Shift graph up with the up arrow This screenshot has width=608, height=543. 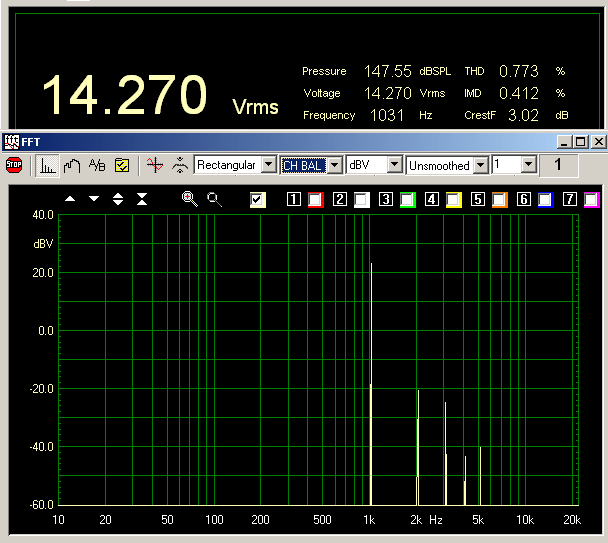tap(70, 199)
